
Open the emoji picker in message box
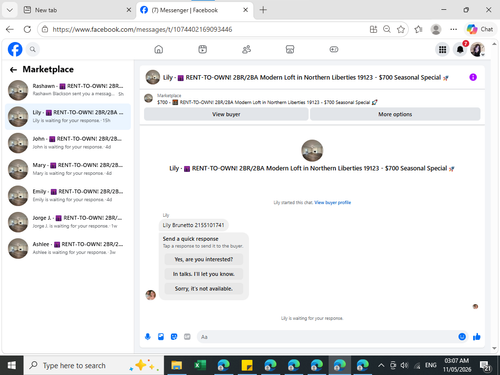(x=462, y=337)
